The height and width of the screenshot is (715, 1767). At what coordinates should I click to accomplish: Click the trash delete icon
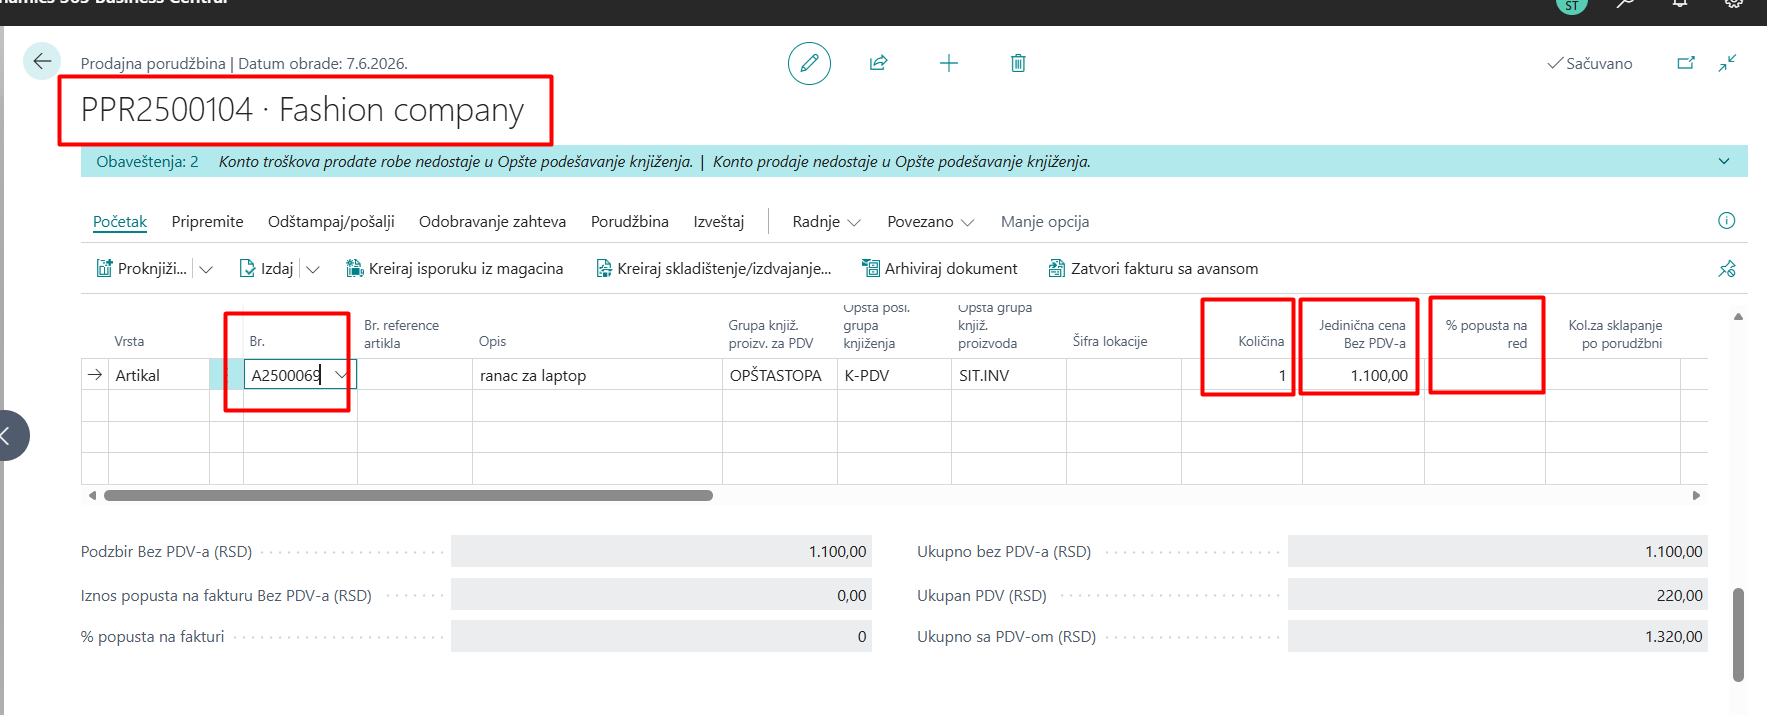pos(1018,63)
